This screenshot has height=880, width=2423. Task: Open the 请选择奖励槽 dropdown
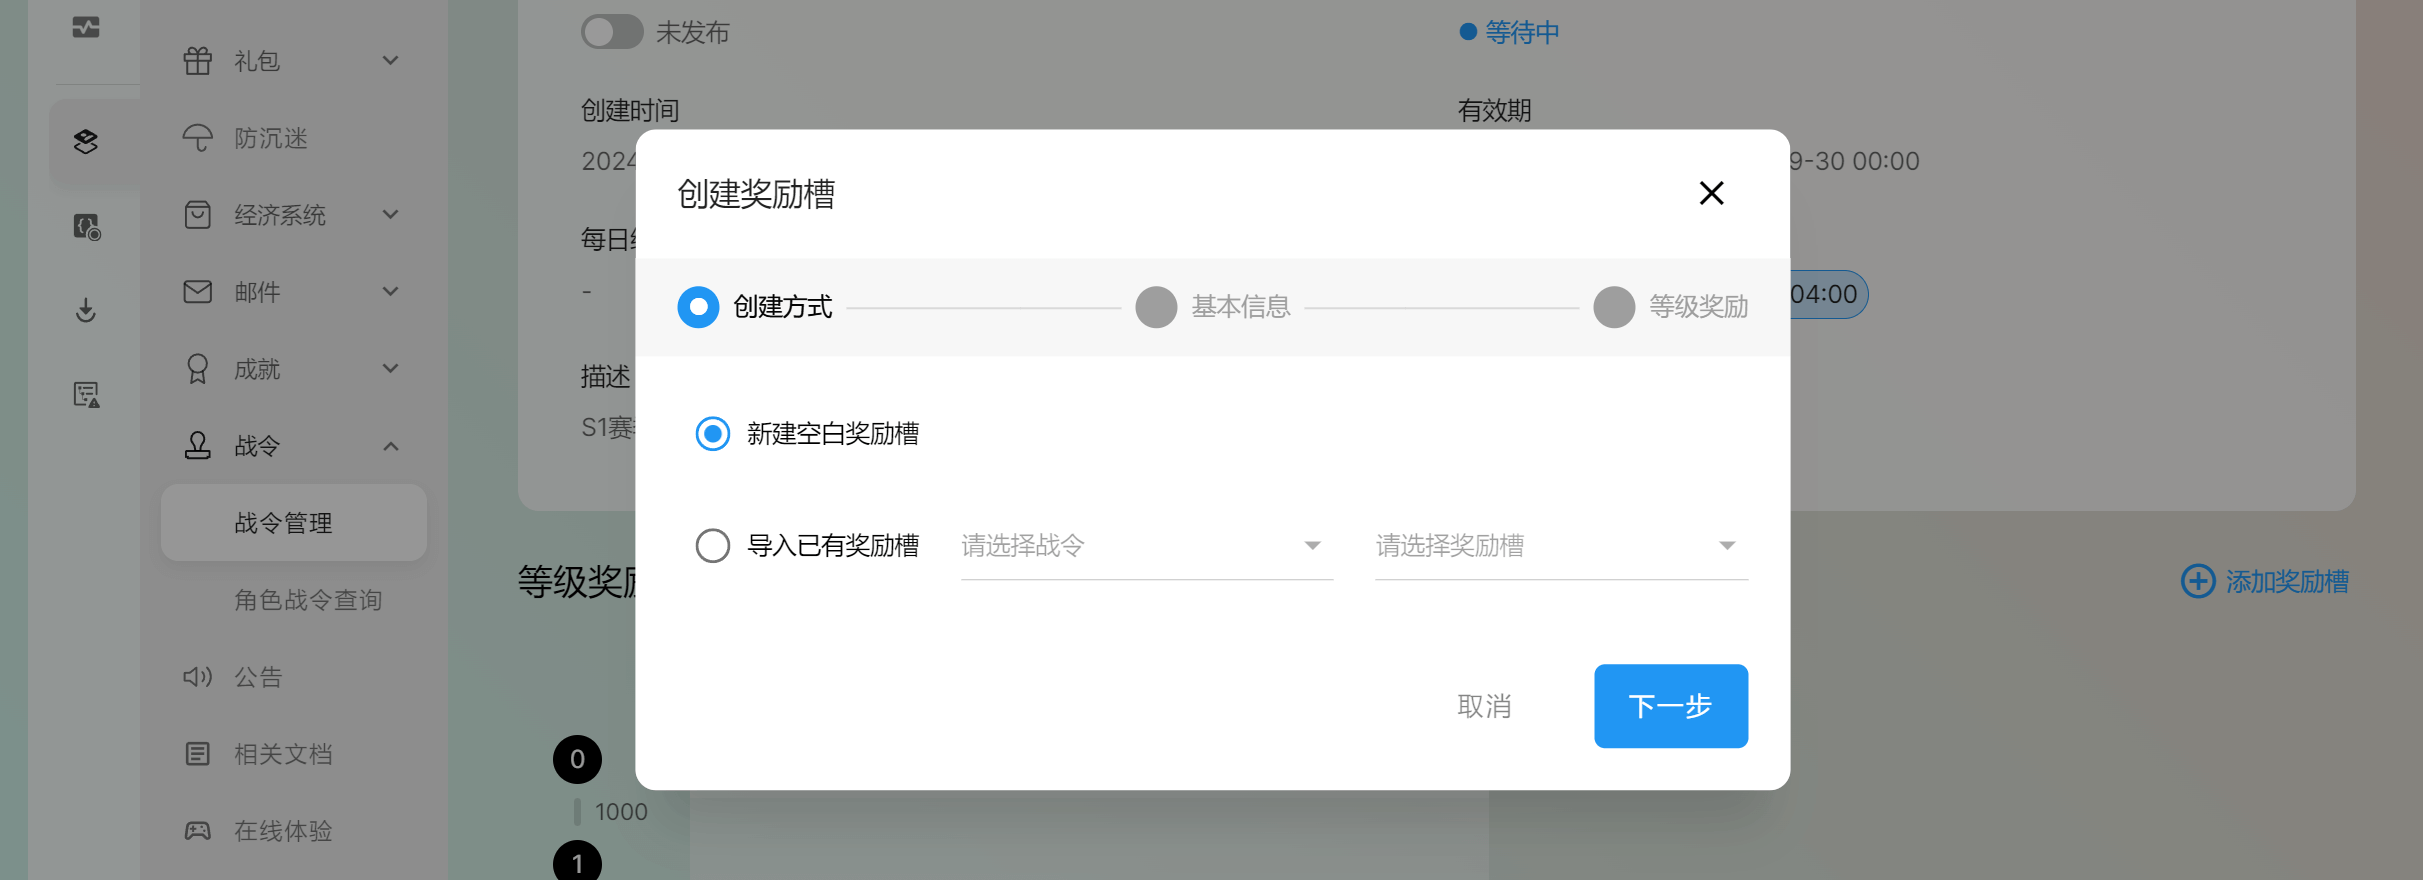point(1560,546)
